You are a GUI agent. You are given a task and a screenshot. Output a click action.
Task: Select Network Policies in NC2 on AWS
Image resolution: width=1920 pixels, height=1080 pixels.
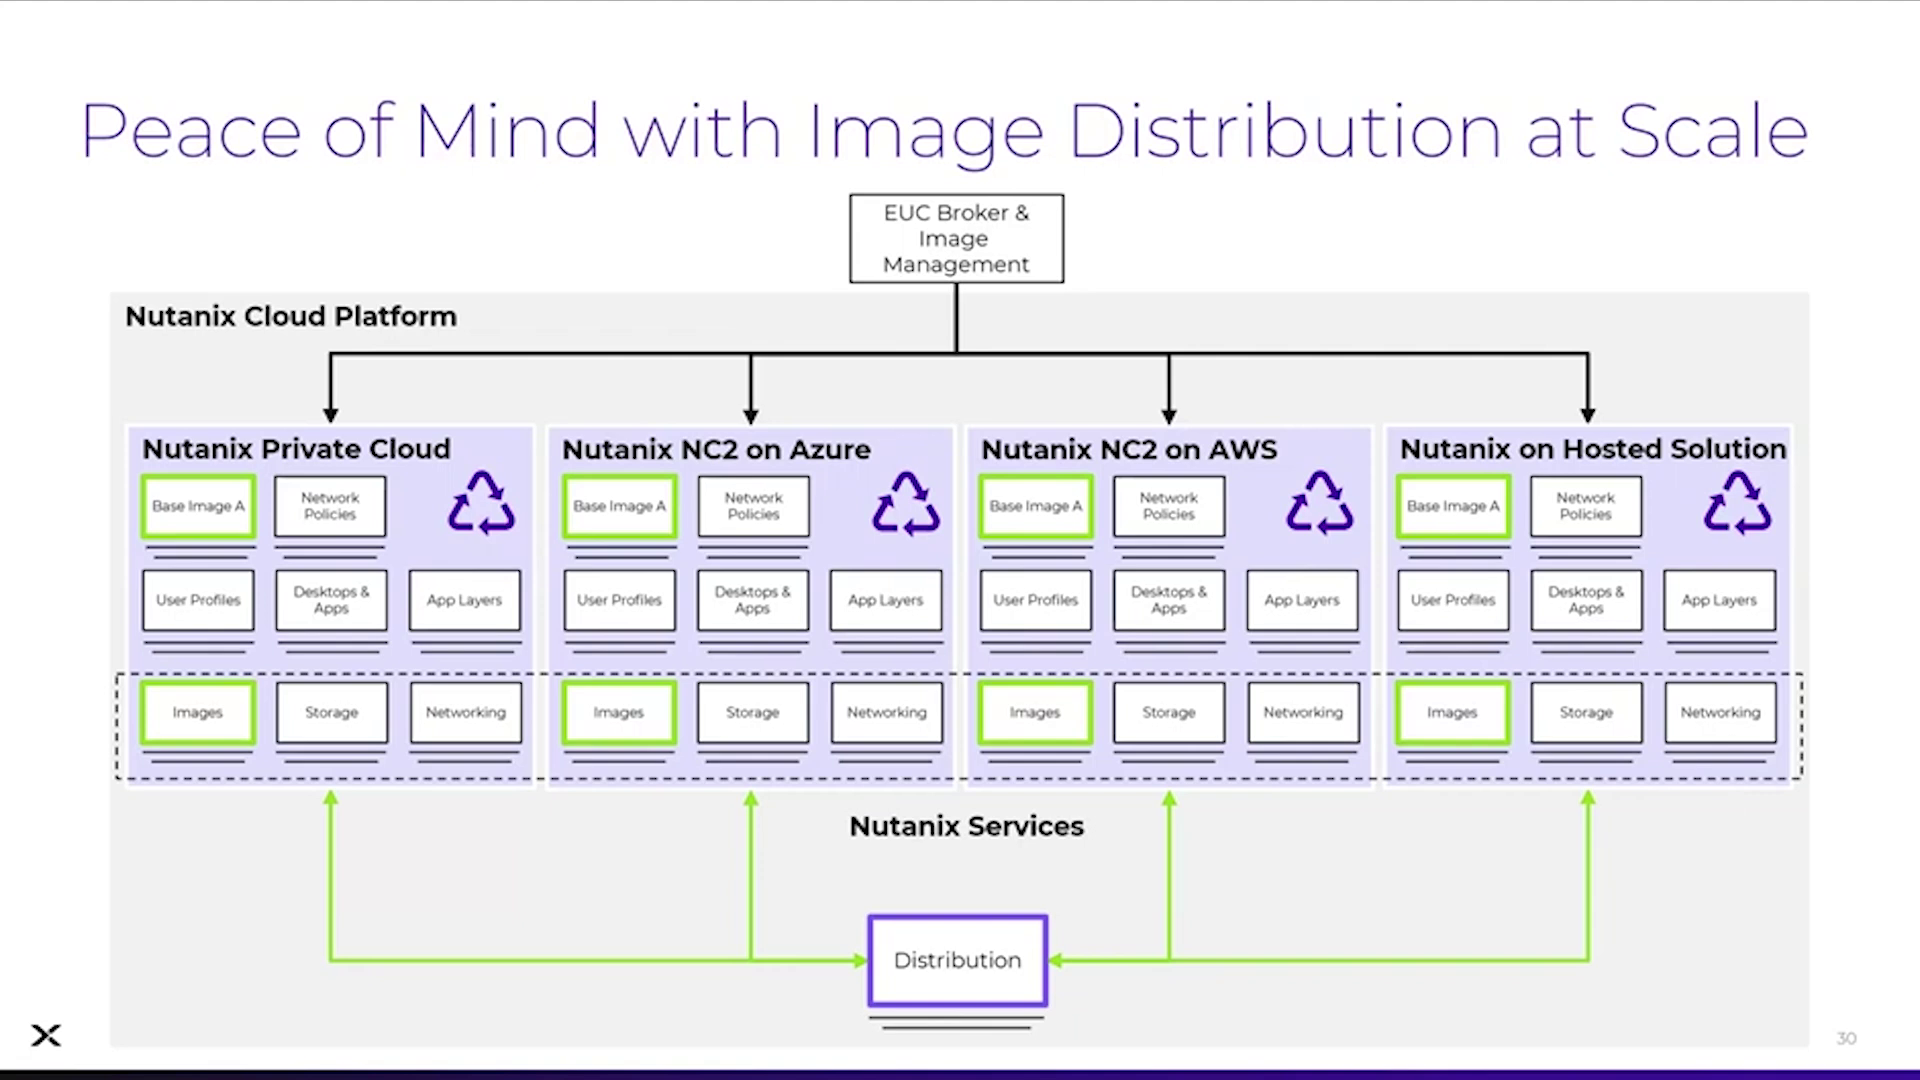click(1169, 506)
